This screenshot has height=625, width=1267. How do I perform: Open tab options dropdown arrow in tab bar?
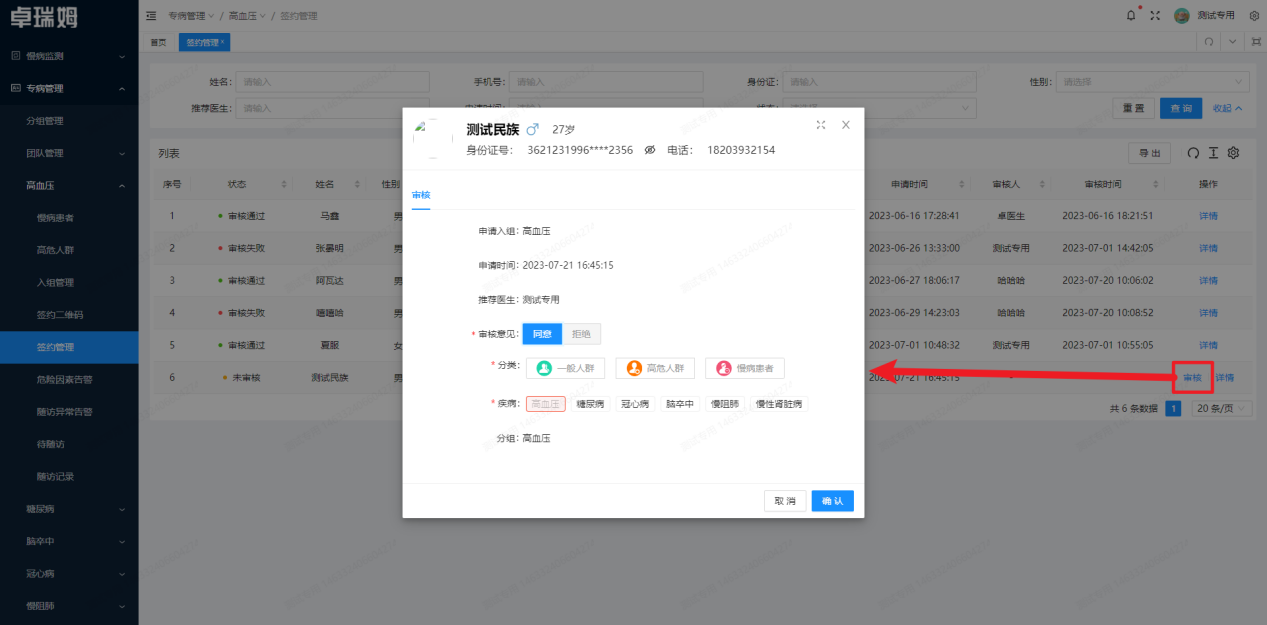1232,42
